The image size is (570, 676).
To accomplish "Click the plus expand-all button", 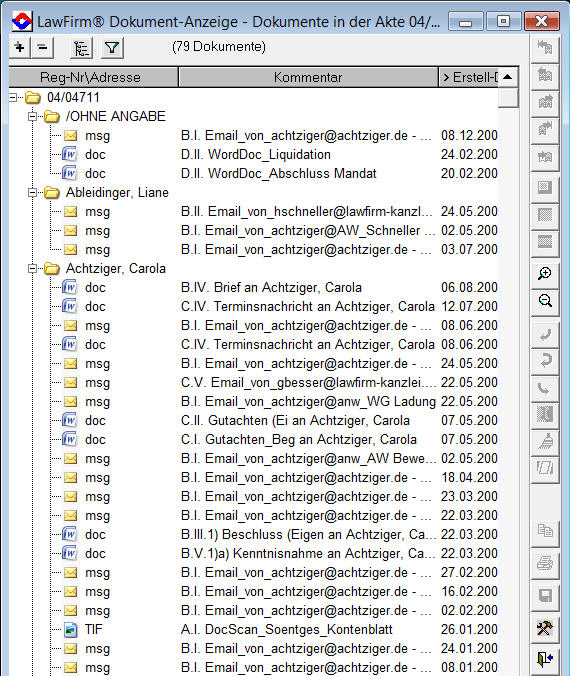I will pos(19,47).
